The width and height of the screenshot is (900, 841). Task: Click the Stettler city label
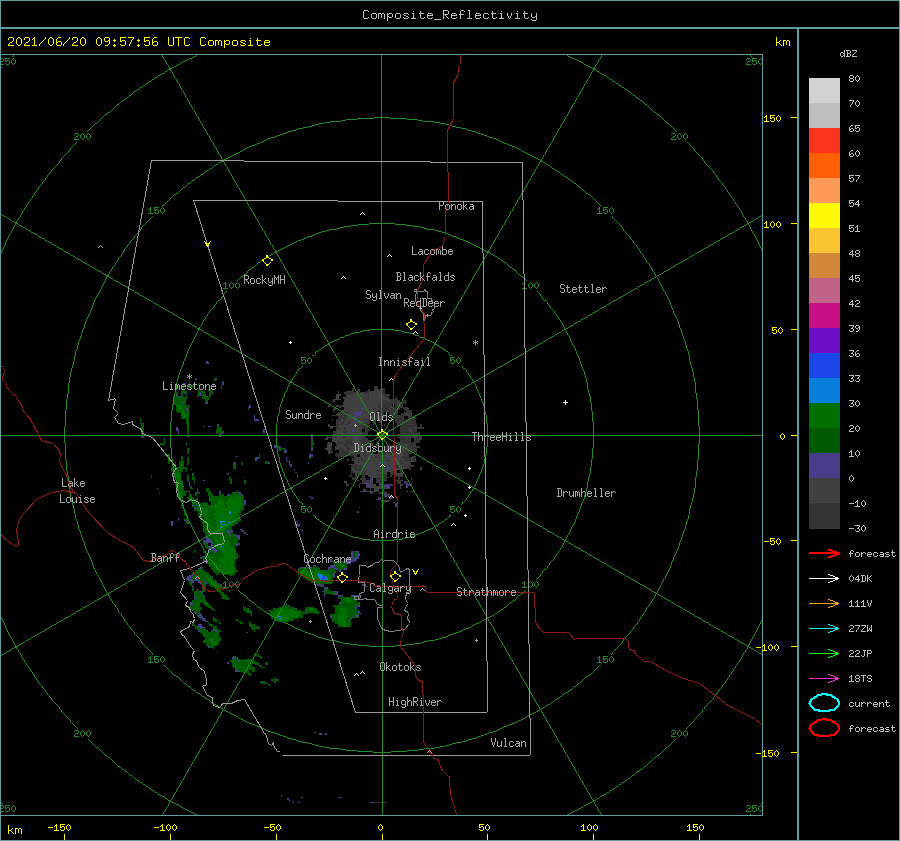point(583,289)
